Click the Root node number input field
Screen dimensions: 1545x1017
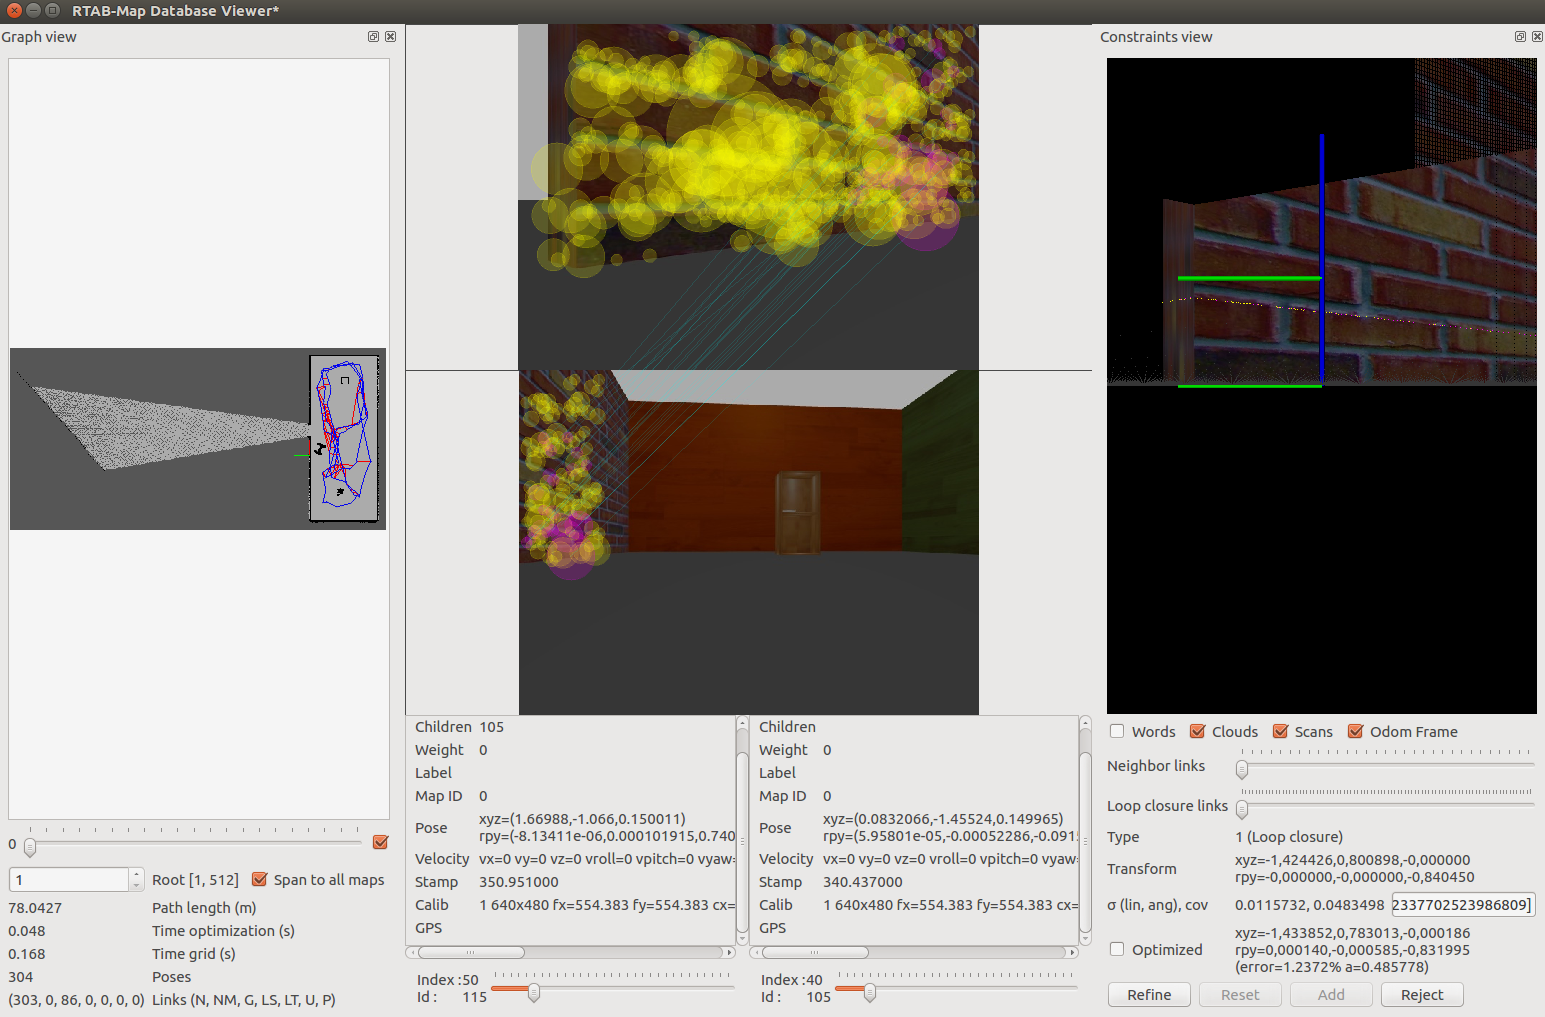69,879
